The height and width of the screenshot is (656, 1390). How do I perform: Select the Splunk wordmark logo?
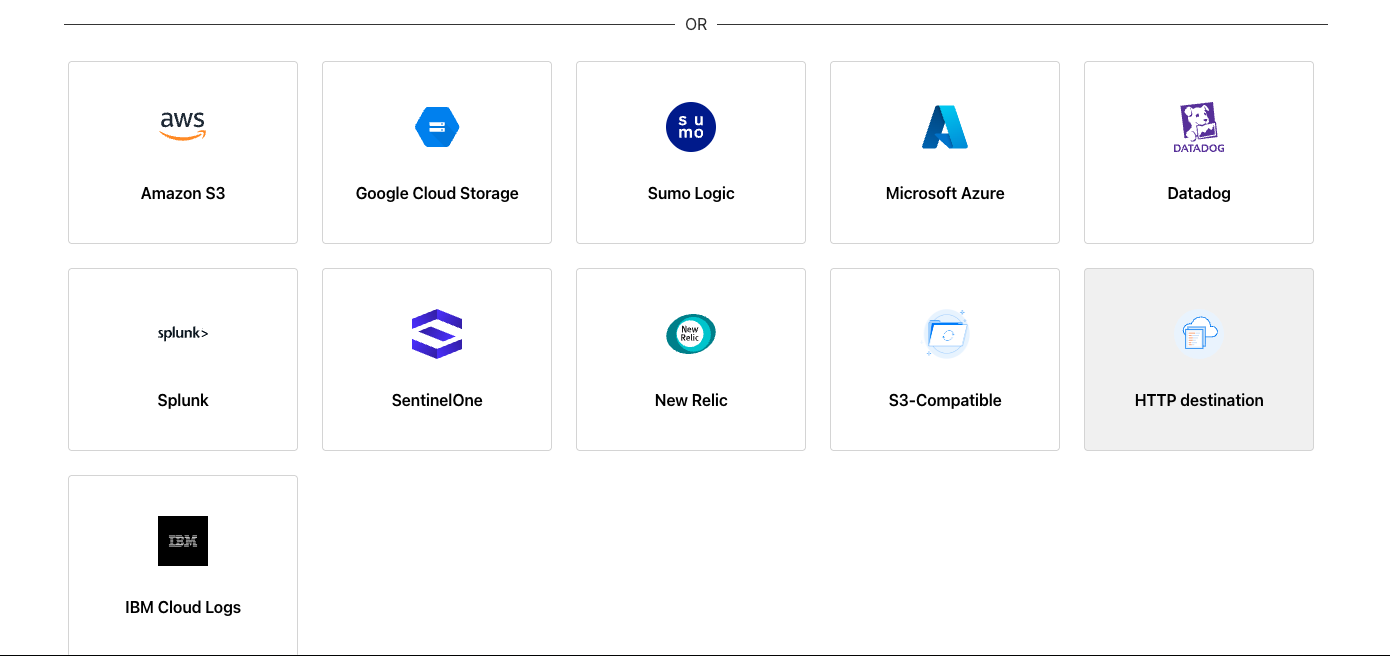[183, 334]
